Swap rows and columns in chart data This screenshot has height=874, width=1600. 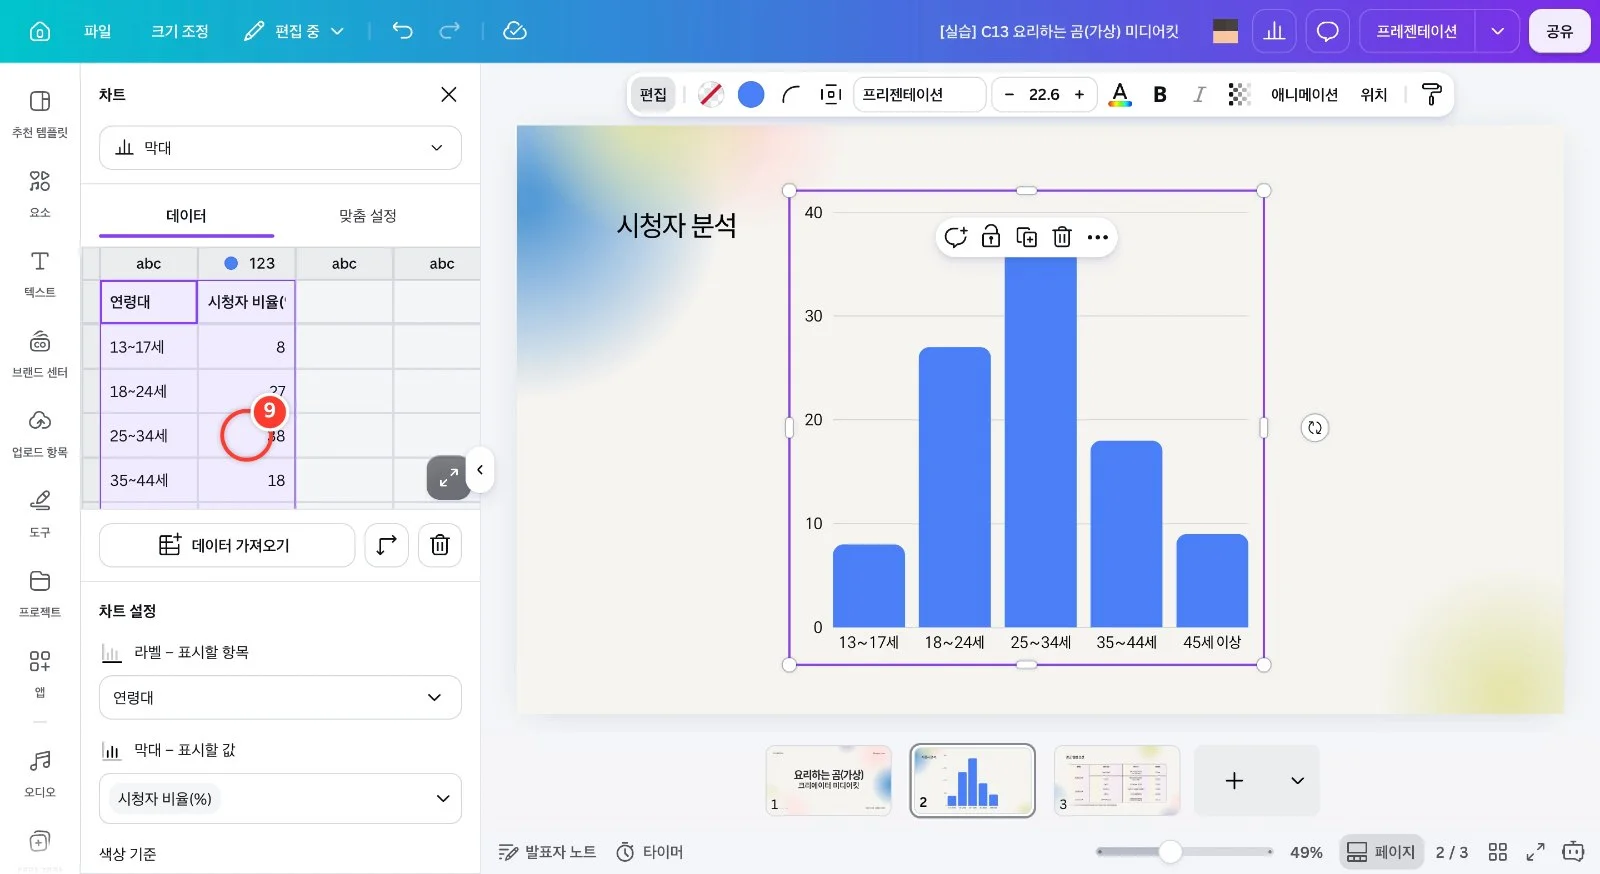[387, 545]
